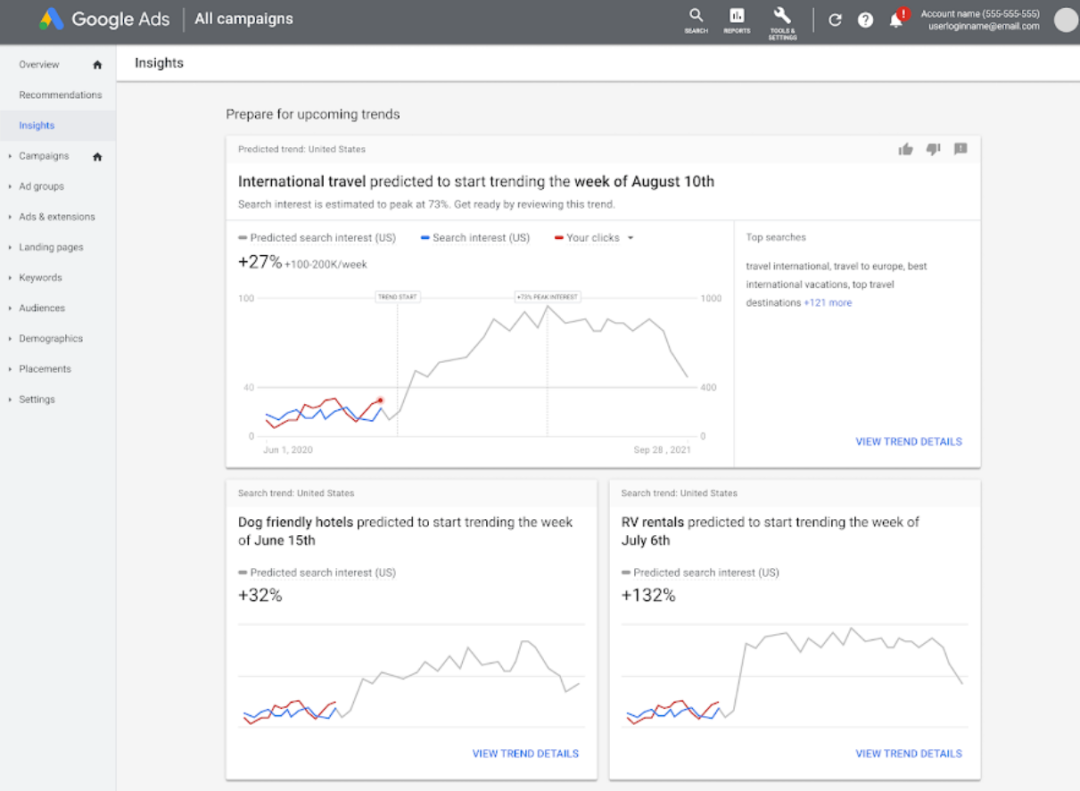Click the Search interest (US) blue legend
This screenshot has height=791, width=1080.
tap(475, 238)
